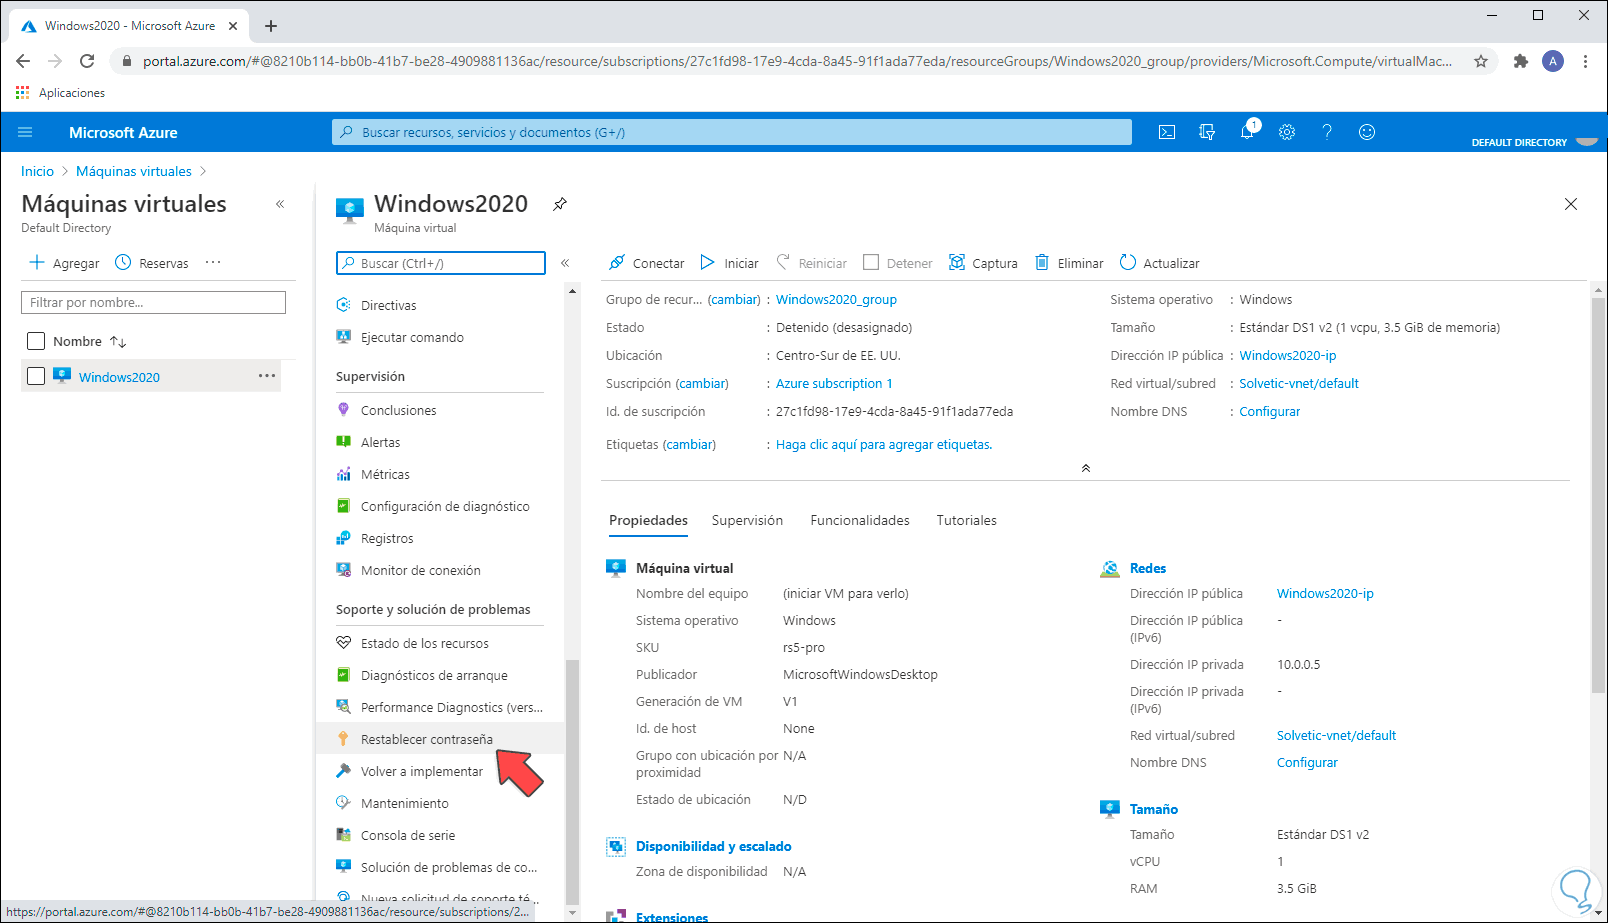Open Diagnósticos de arranque item
Viewport: 1608px width, 923px height.
tap(434, 675)
